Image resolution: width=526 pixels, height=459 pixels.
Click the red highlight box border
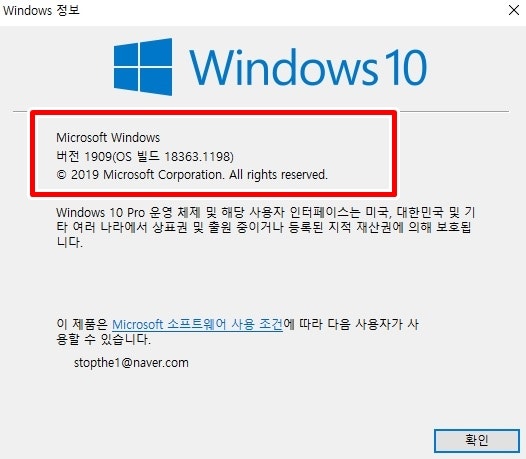214,113
